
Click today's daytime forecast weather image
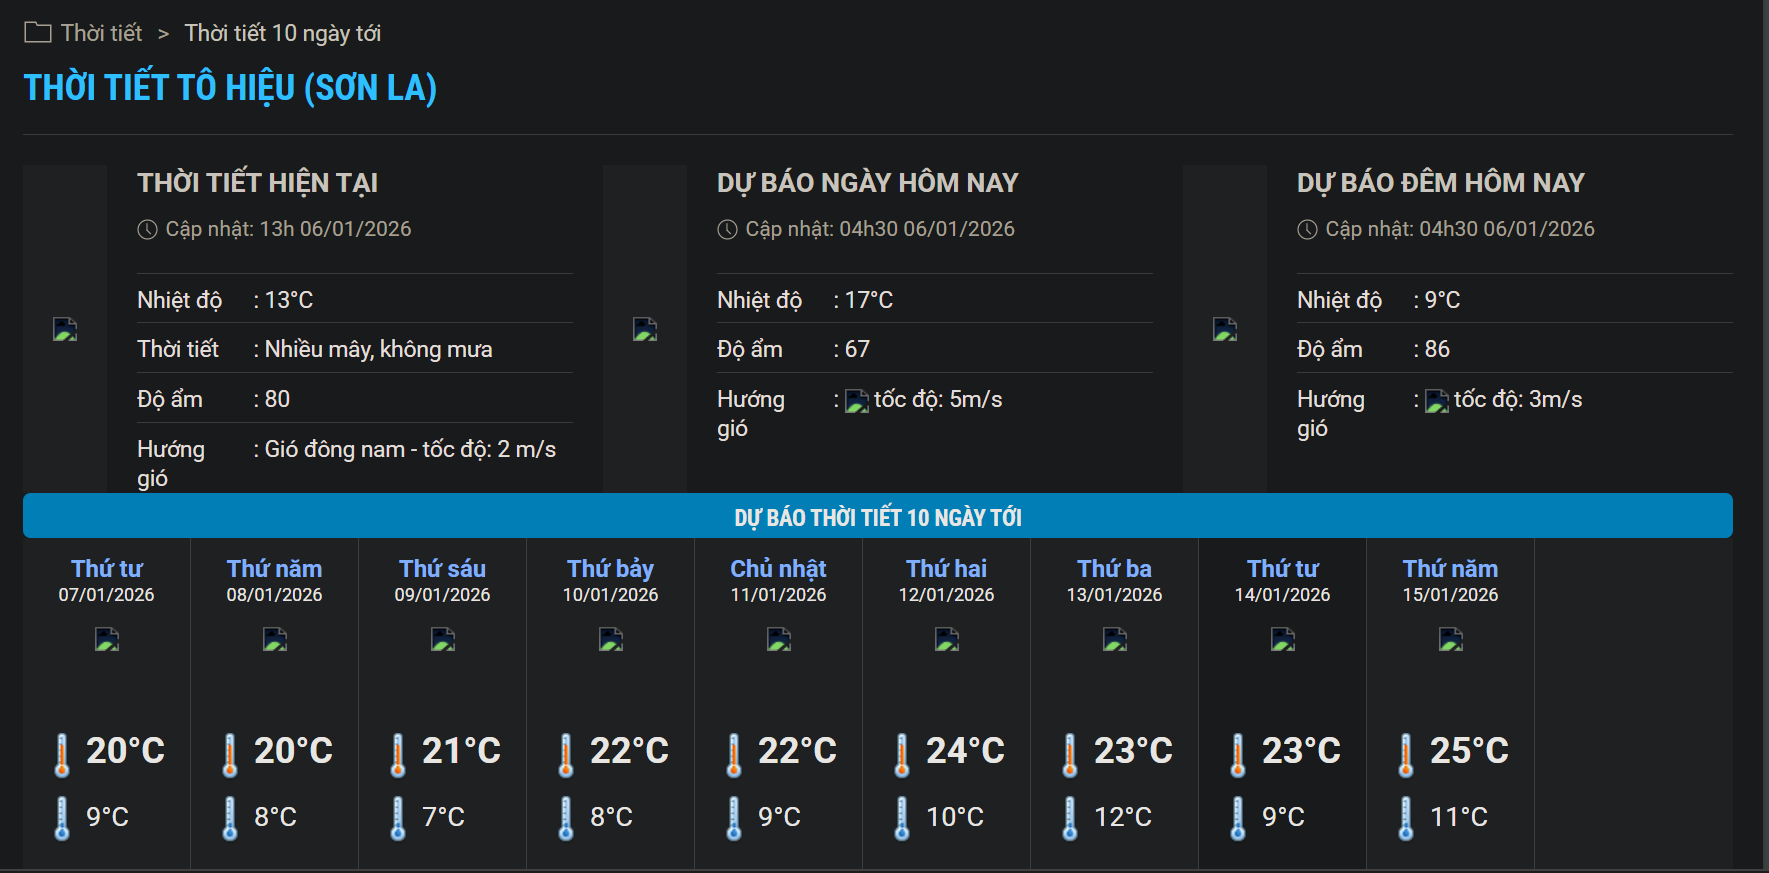(645, 329)
